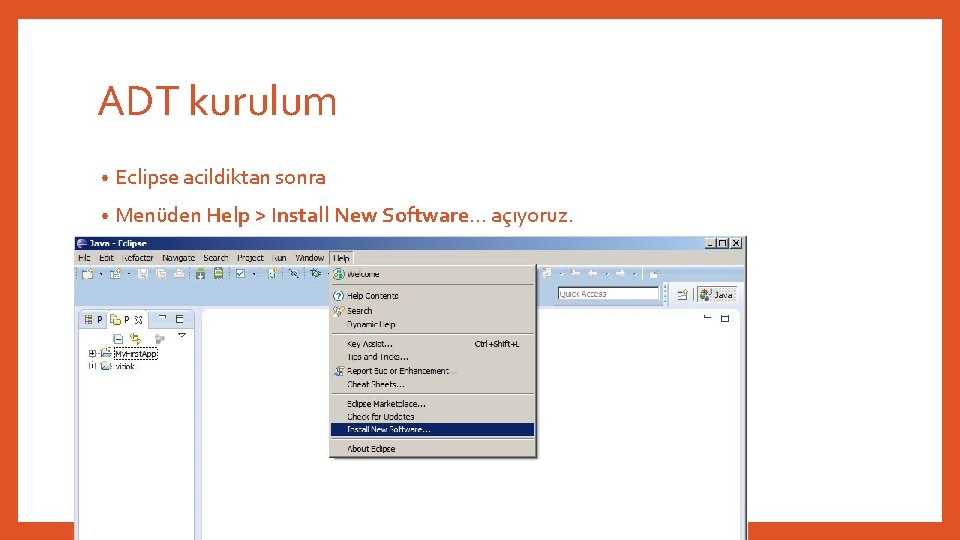This screenshot has width=960, height=540.
Task: Select Dynamic Help in the Help menu
Action: [432, 324]
